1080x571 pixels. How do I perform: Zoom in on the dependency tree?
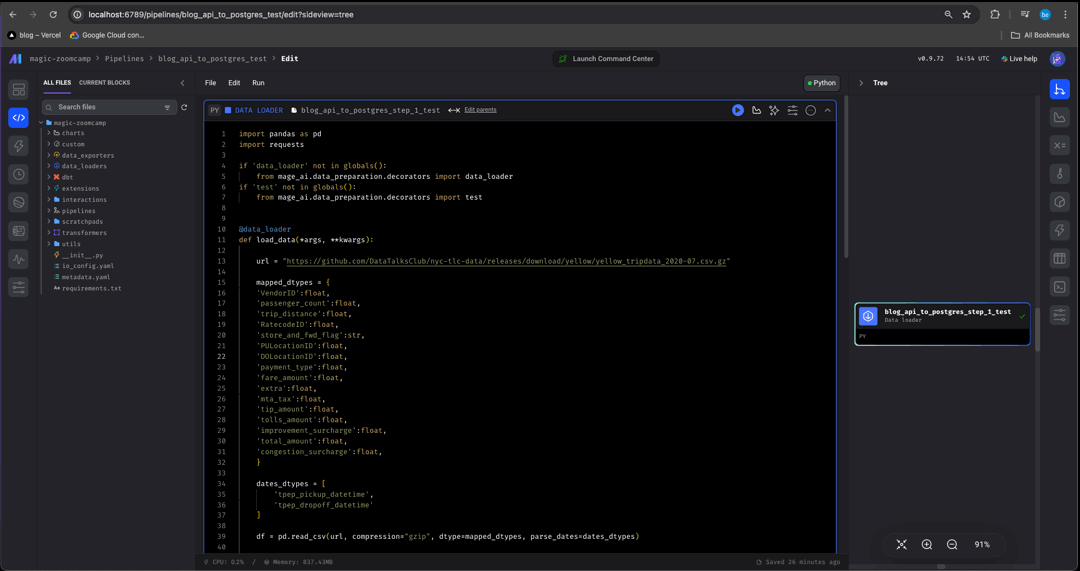926,544
